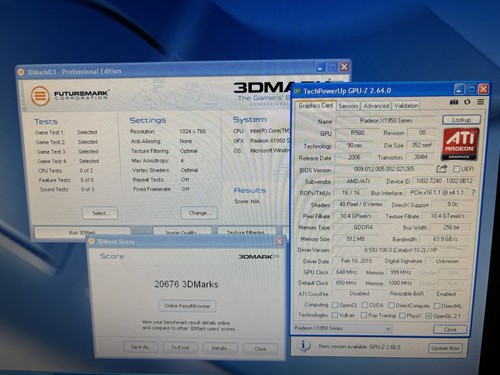Toggle the Vulkan checkbox

(335, 315)
